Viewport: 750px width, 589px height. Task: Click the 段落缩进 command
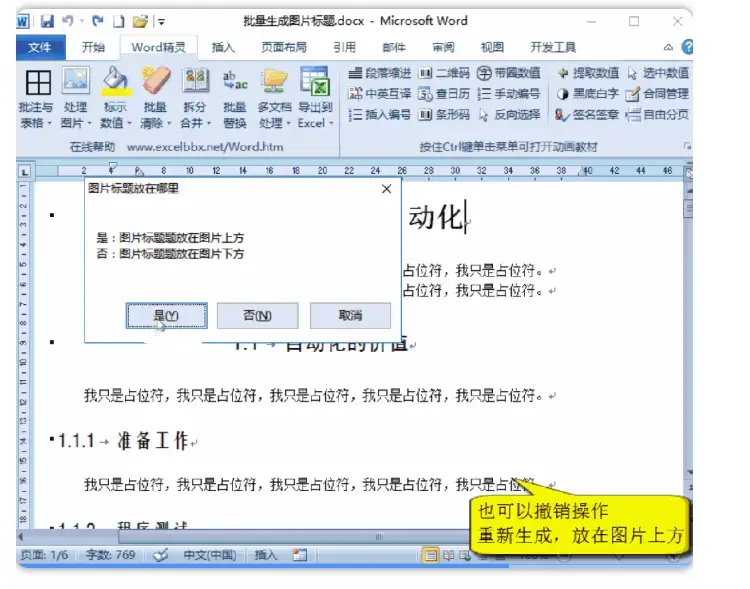pos(380,73)
